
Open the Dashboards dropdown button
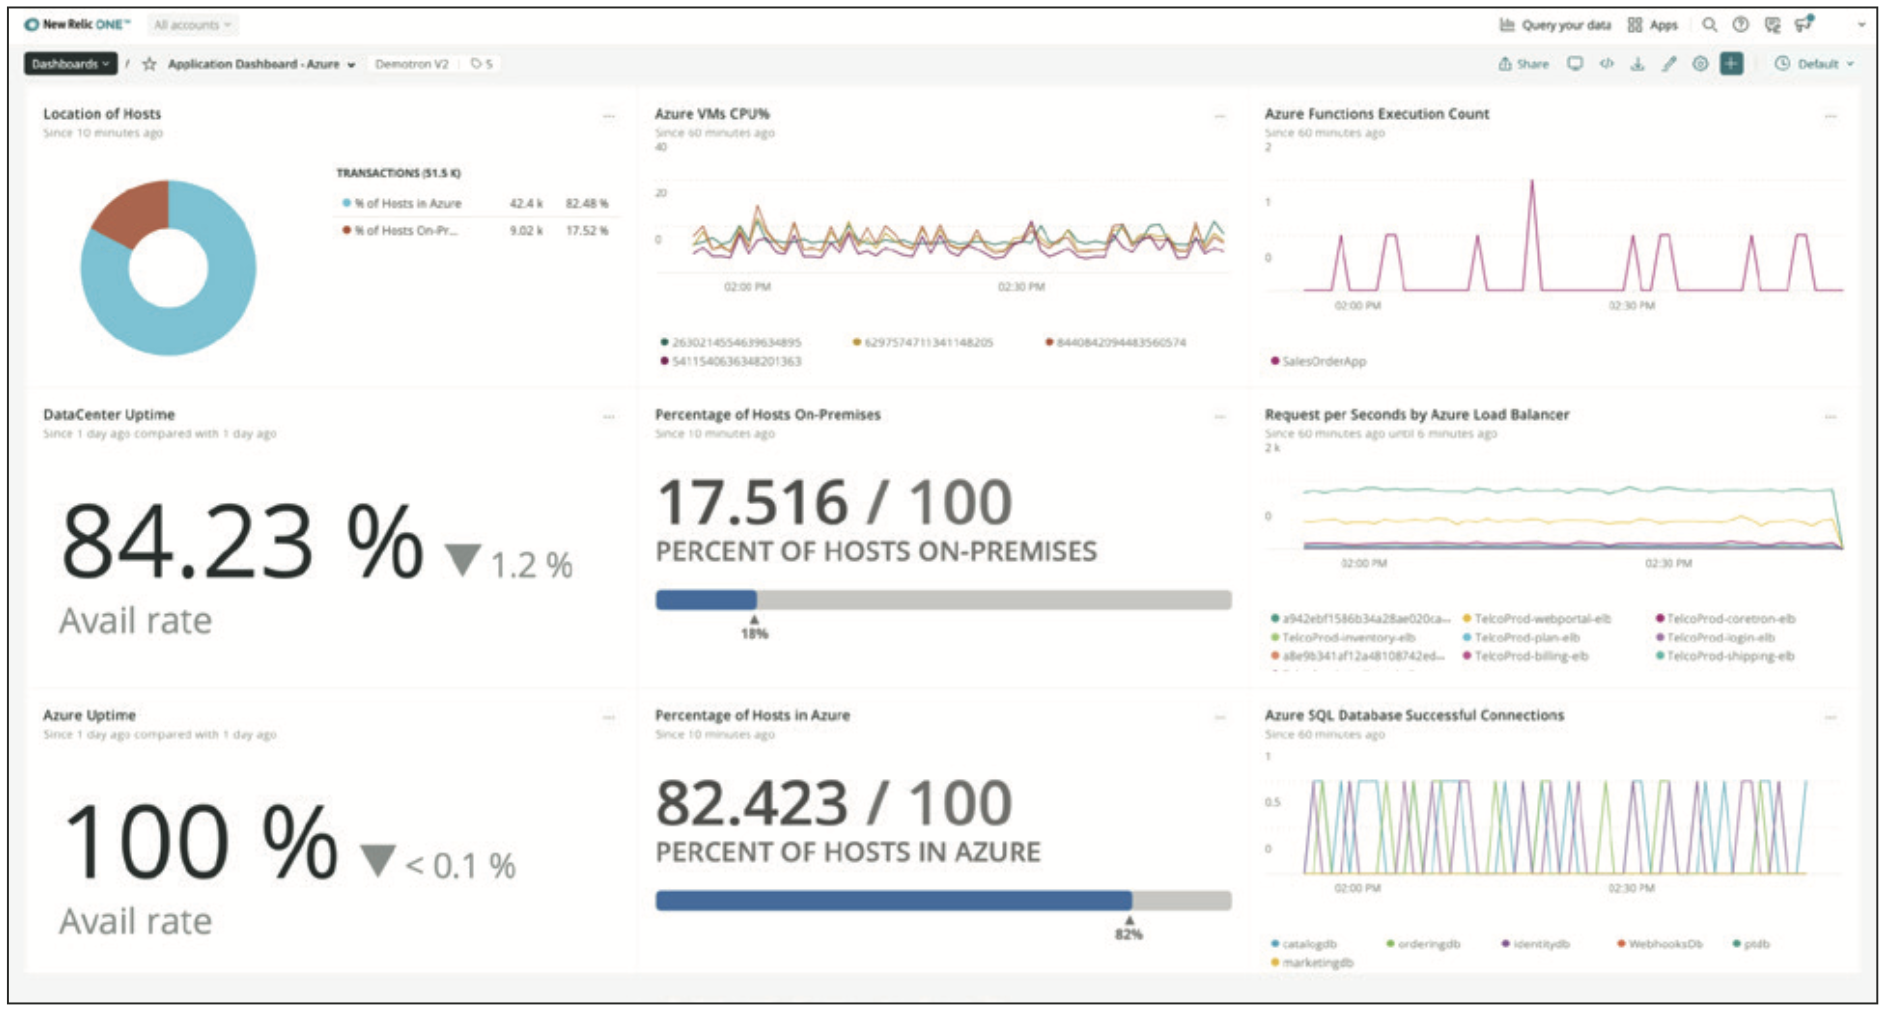70,64
